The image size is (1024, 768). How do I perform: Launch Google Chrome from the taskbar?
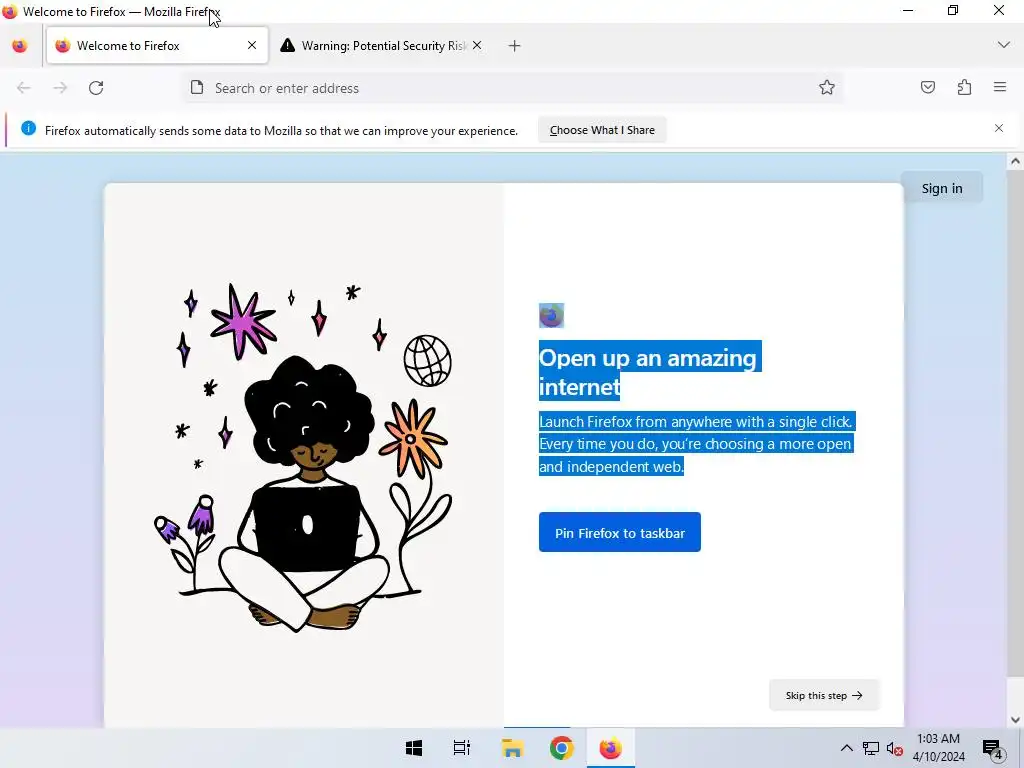point(562,748)
